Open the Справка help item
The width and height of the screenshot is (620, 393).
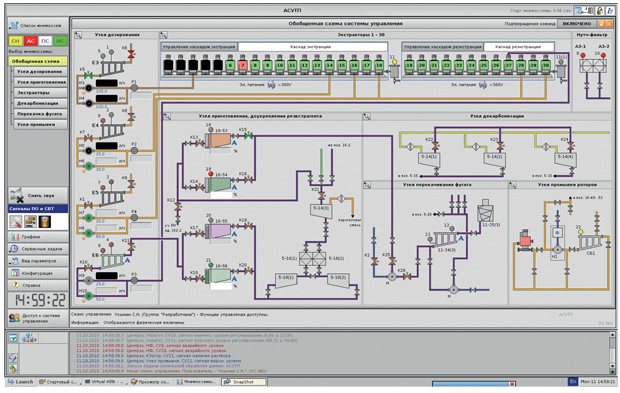38,285
